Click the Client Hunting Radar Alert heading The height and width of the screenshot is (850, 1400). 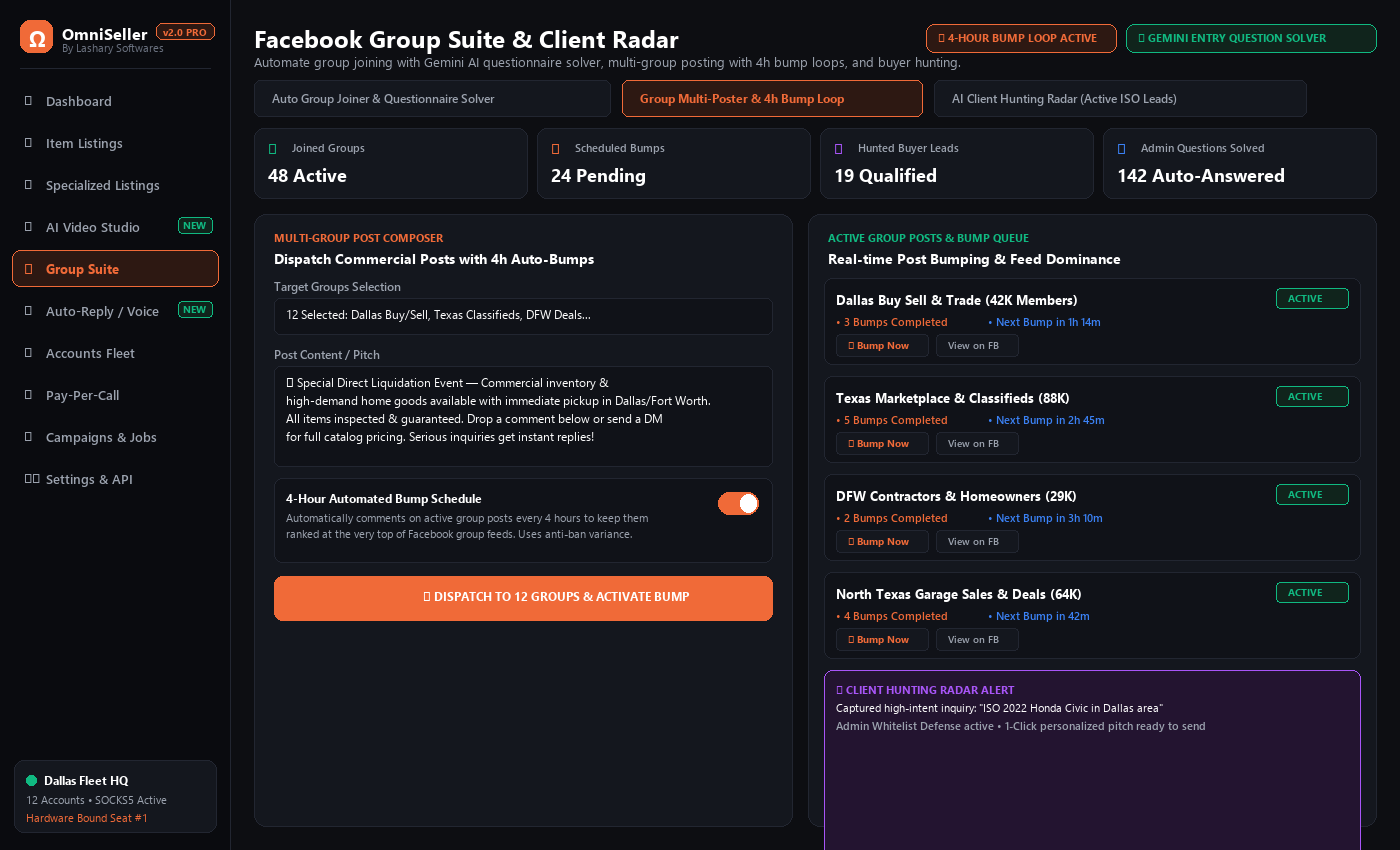tap(925, 690)
